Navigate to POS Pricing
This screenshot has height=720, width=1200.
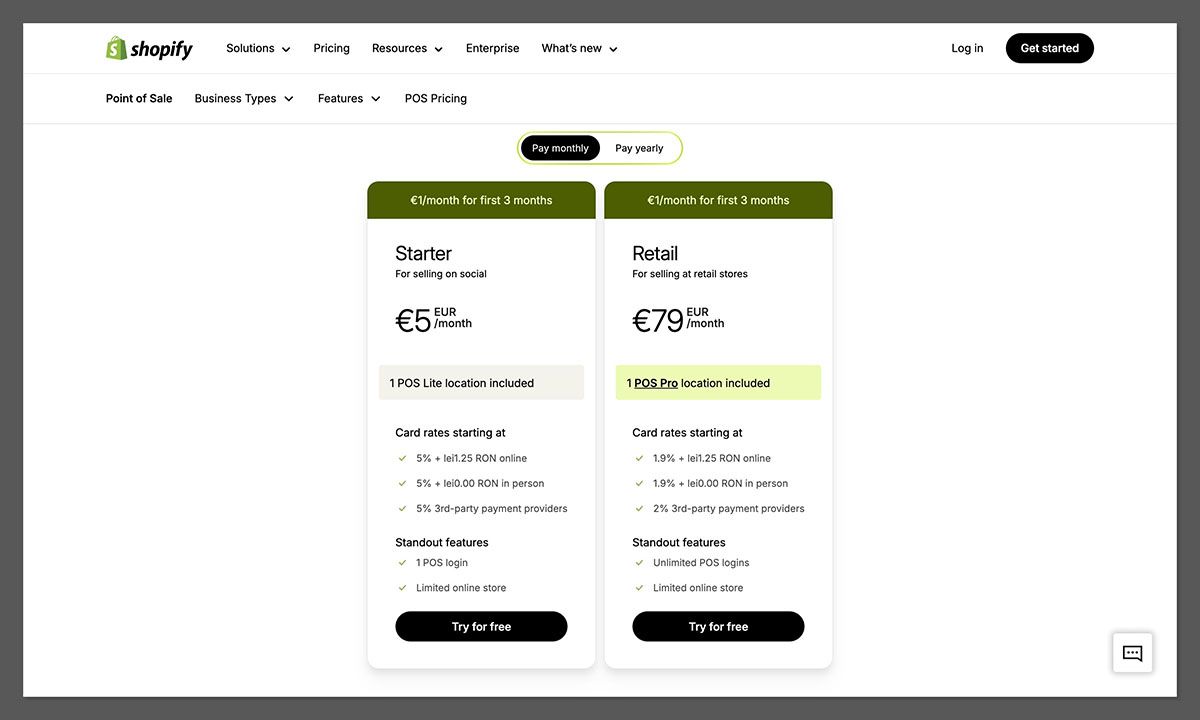coord(435,98)
